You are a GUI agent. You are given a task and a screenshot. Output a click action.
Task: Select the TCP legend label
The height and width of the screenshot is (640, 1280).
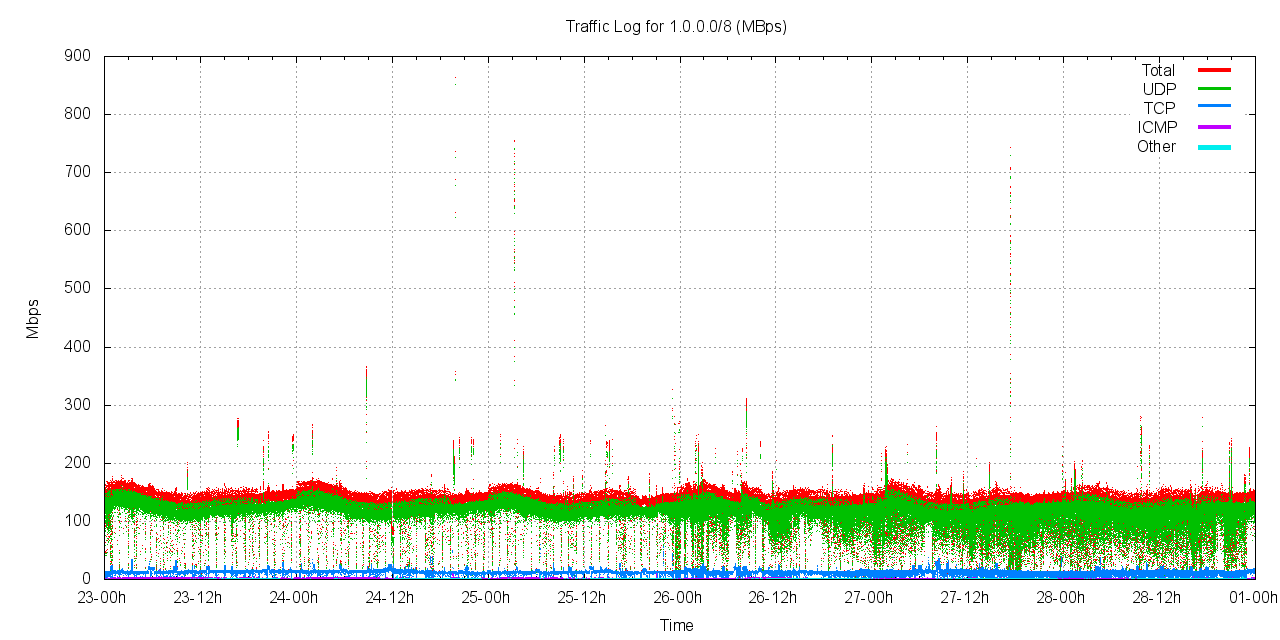(x=1159, y=108)
